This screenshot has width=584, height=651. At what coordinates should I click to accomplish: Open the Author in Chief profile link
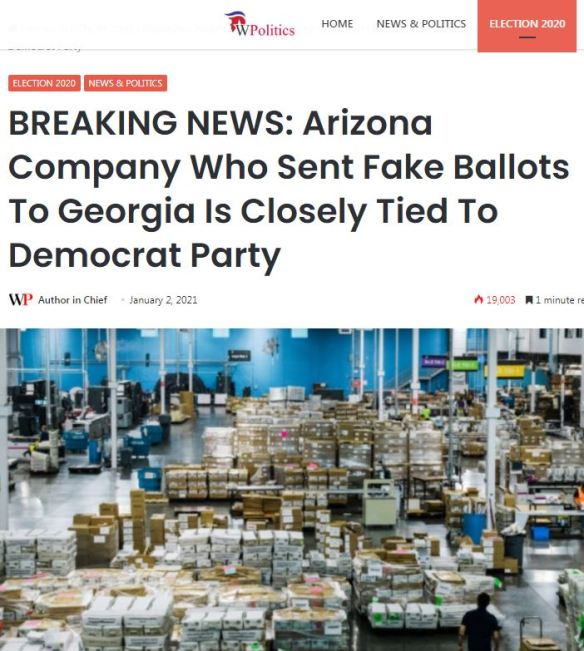point(73,300)
